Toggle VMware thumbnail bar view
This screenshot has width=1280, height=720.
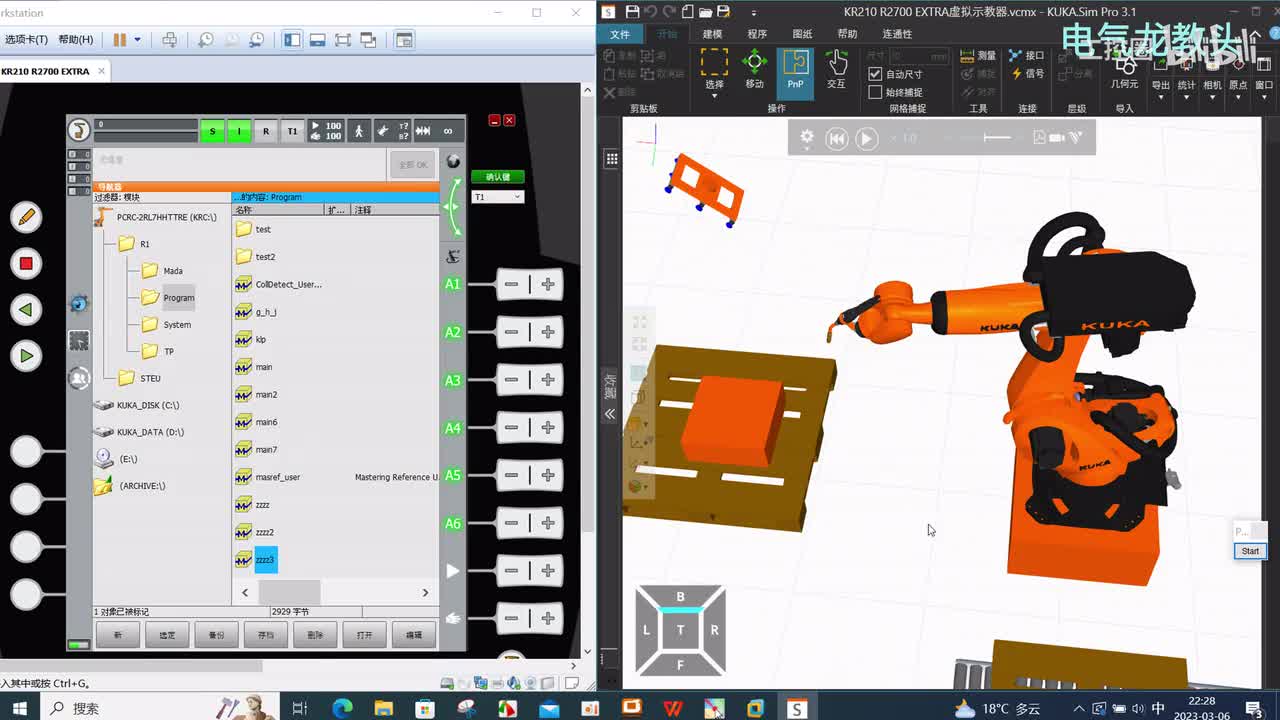click(x=317, y=40)
